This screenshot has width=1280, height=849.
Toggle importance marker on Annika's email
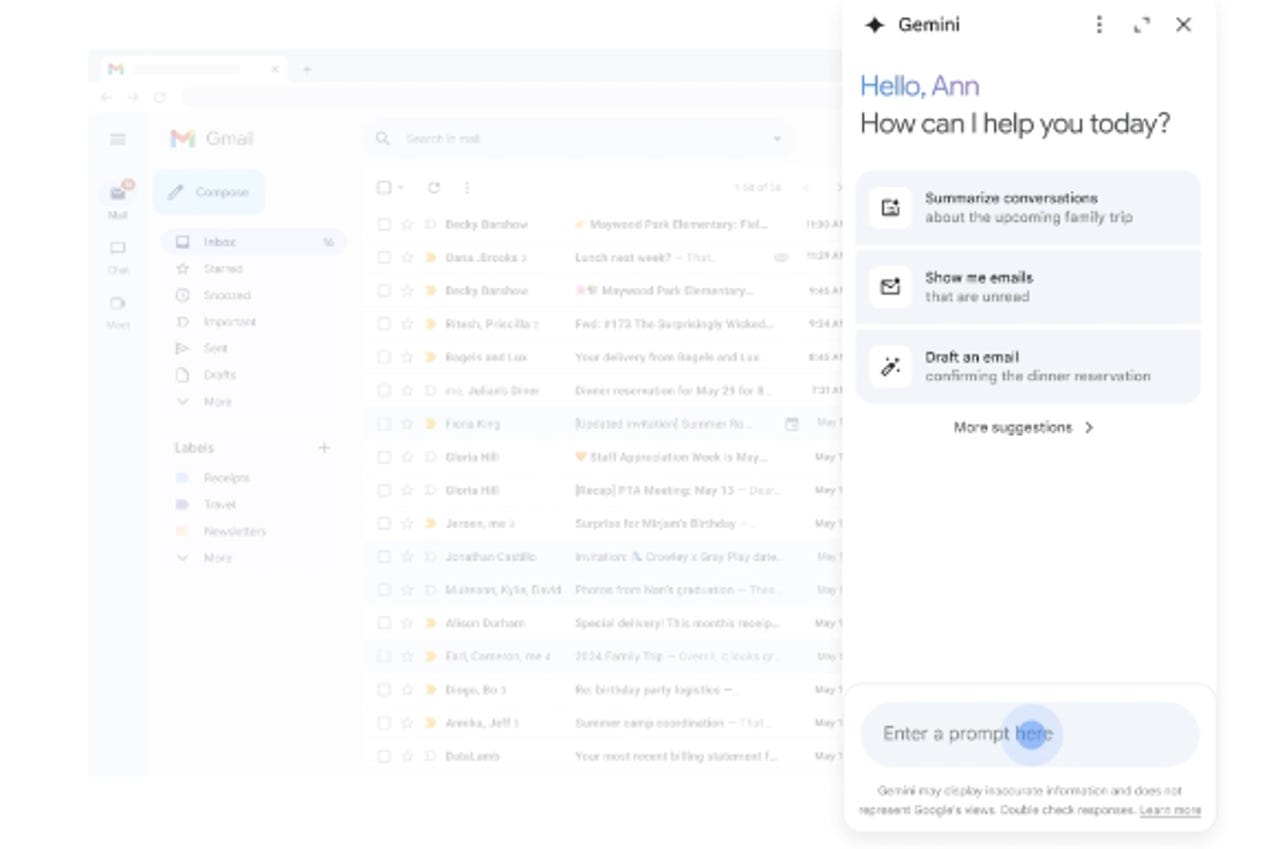tap(430, 723)
